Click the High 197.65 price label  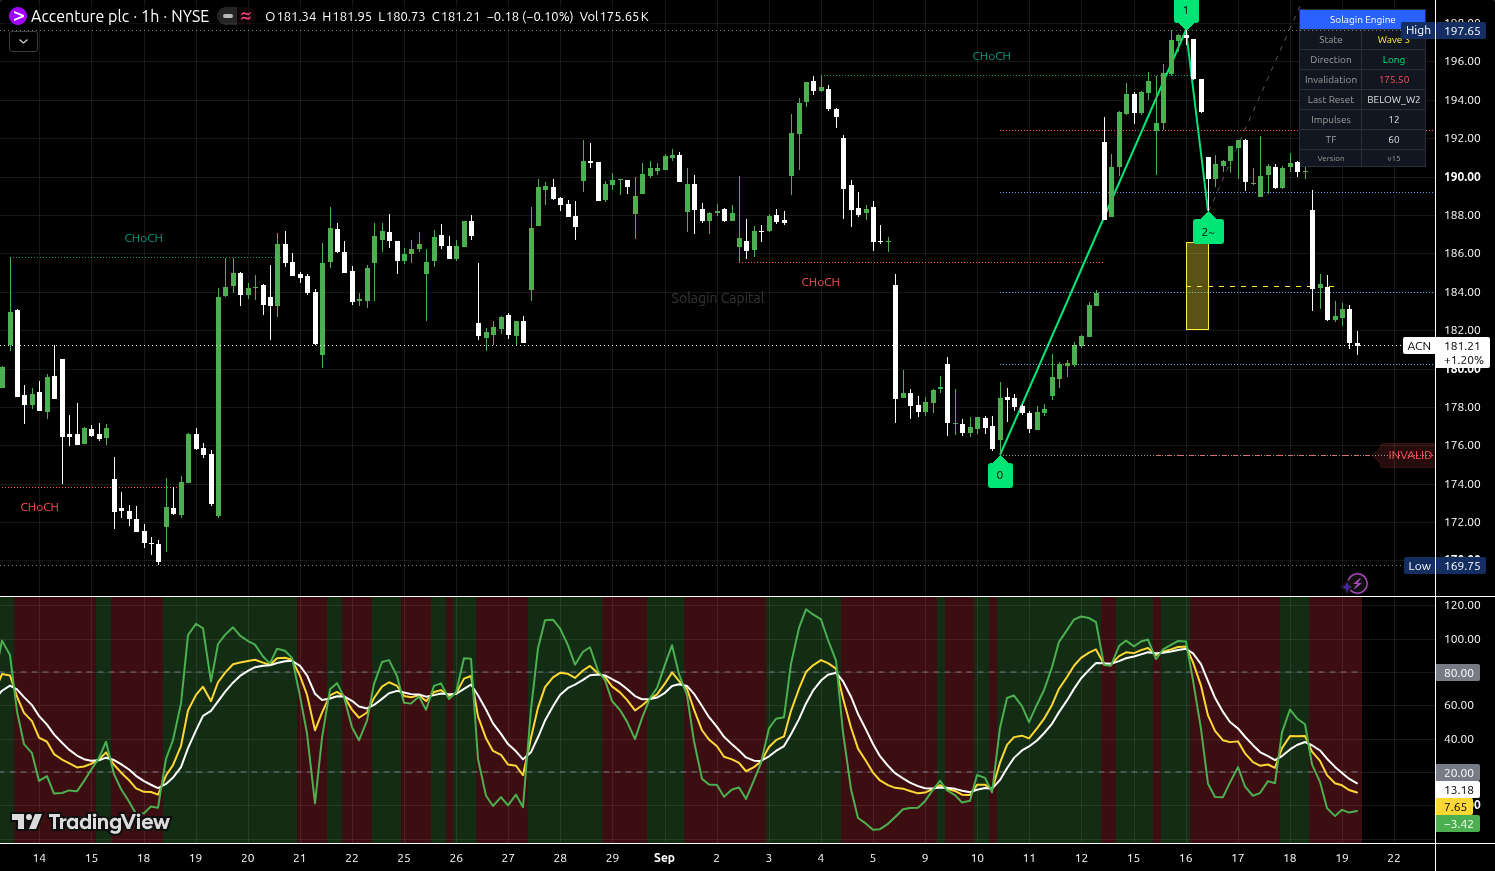(1445, 31)
